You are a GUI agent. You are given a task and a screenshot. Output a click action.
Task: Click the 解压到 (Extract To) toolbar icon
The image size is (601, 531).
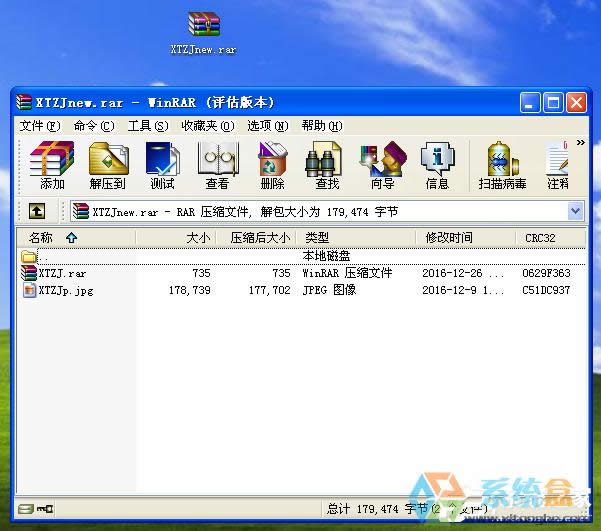click(x=108, y=164)
